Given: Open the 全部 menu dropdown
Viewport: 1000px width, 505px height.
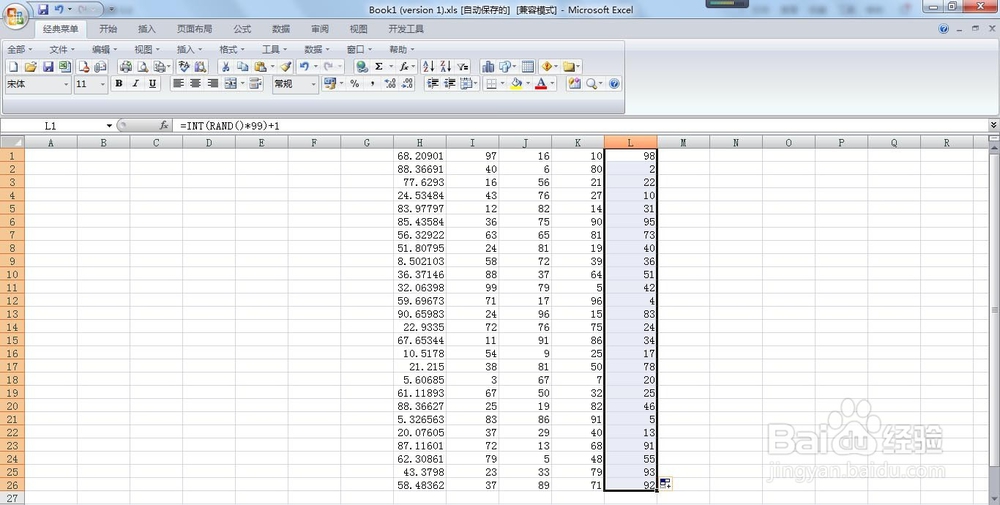Looking at the screenshot, I should tap(20, 49).
